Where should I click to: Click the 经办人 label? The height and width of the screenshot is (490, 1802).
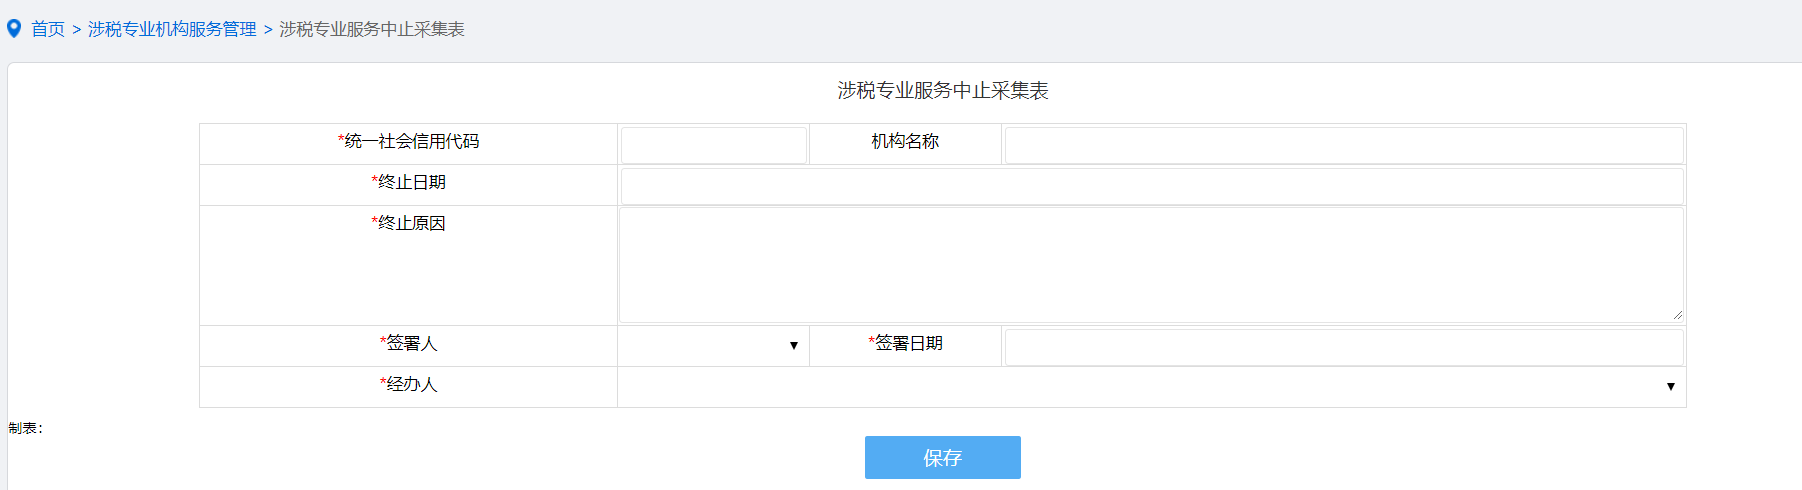(409, 385)
